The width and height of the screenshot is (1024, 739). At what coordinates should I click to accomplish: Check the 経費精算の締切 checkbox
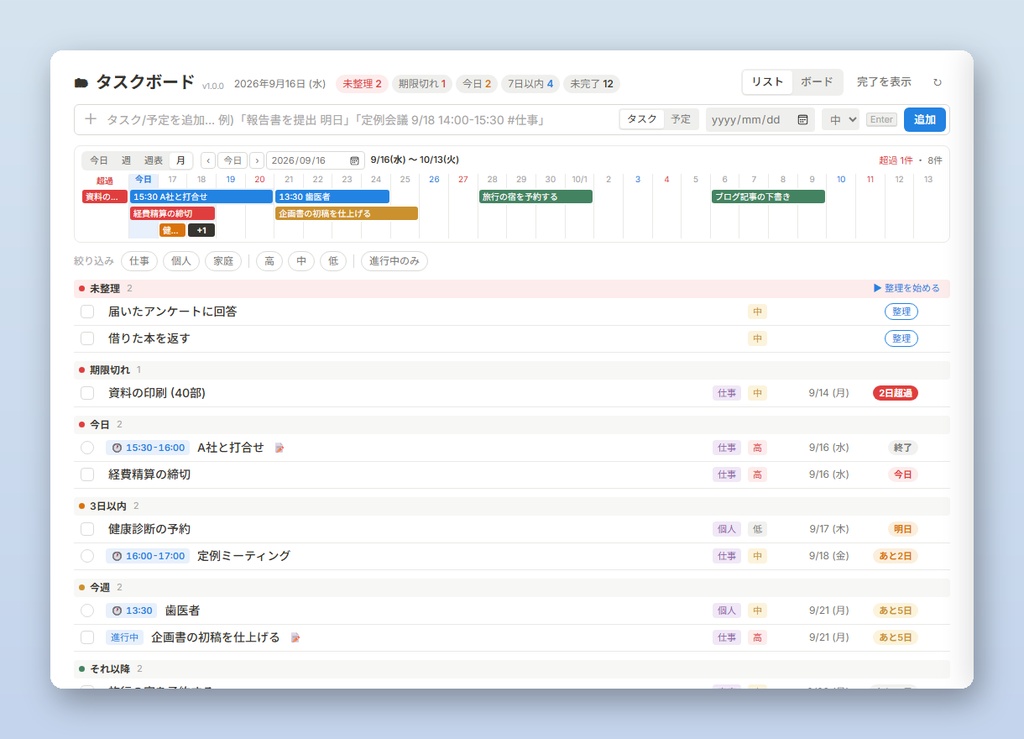pos(87,475)
